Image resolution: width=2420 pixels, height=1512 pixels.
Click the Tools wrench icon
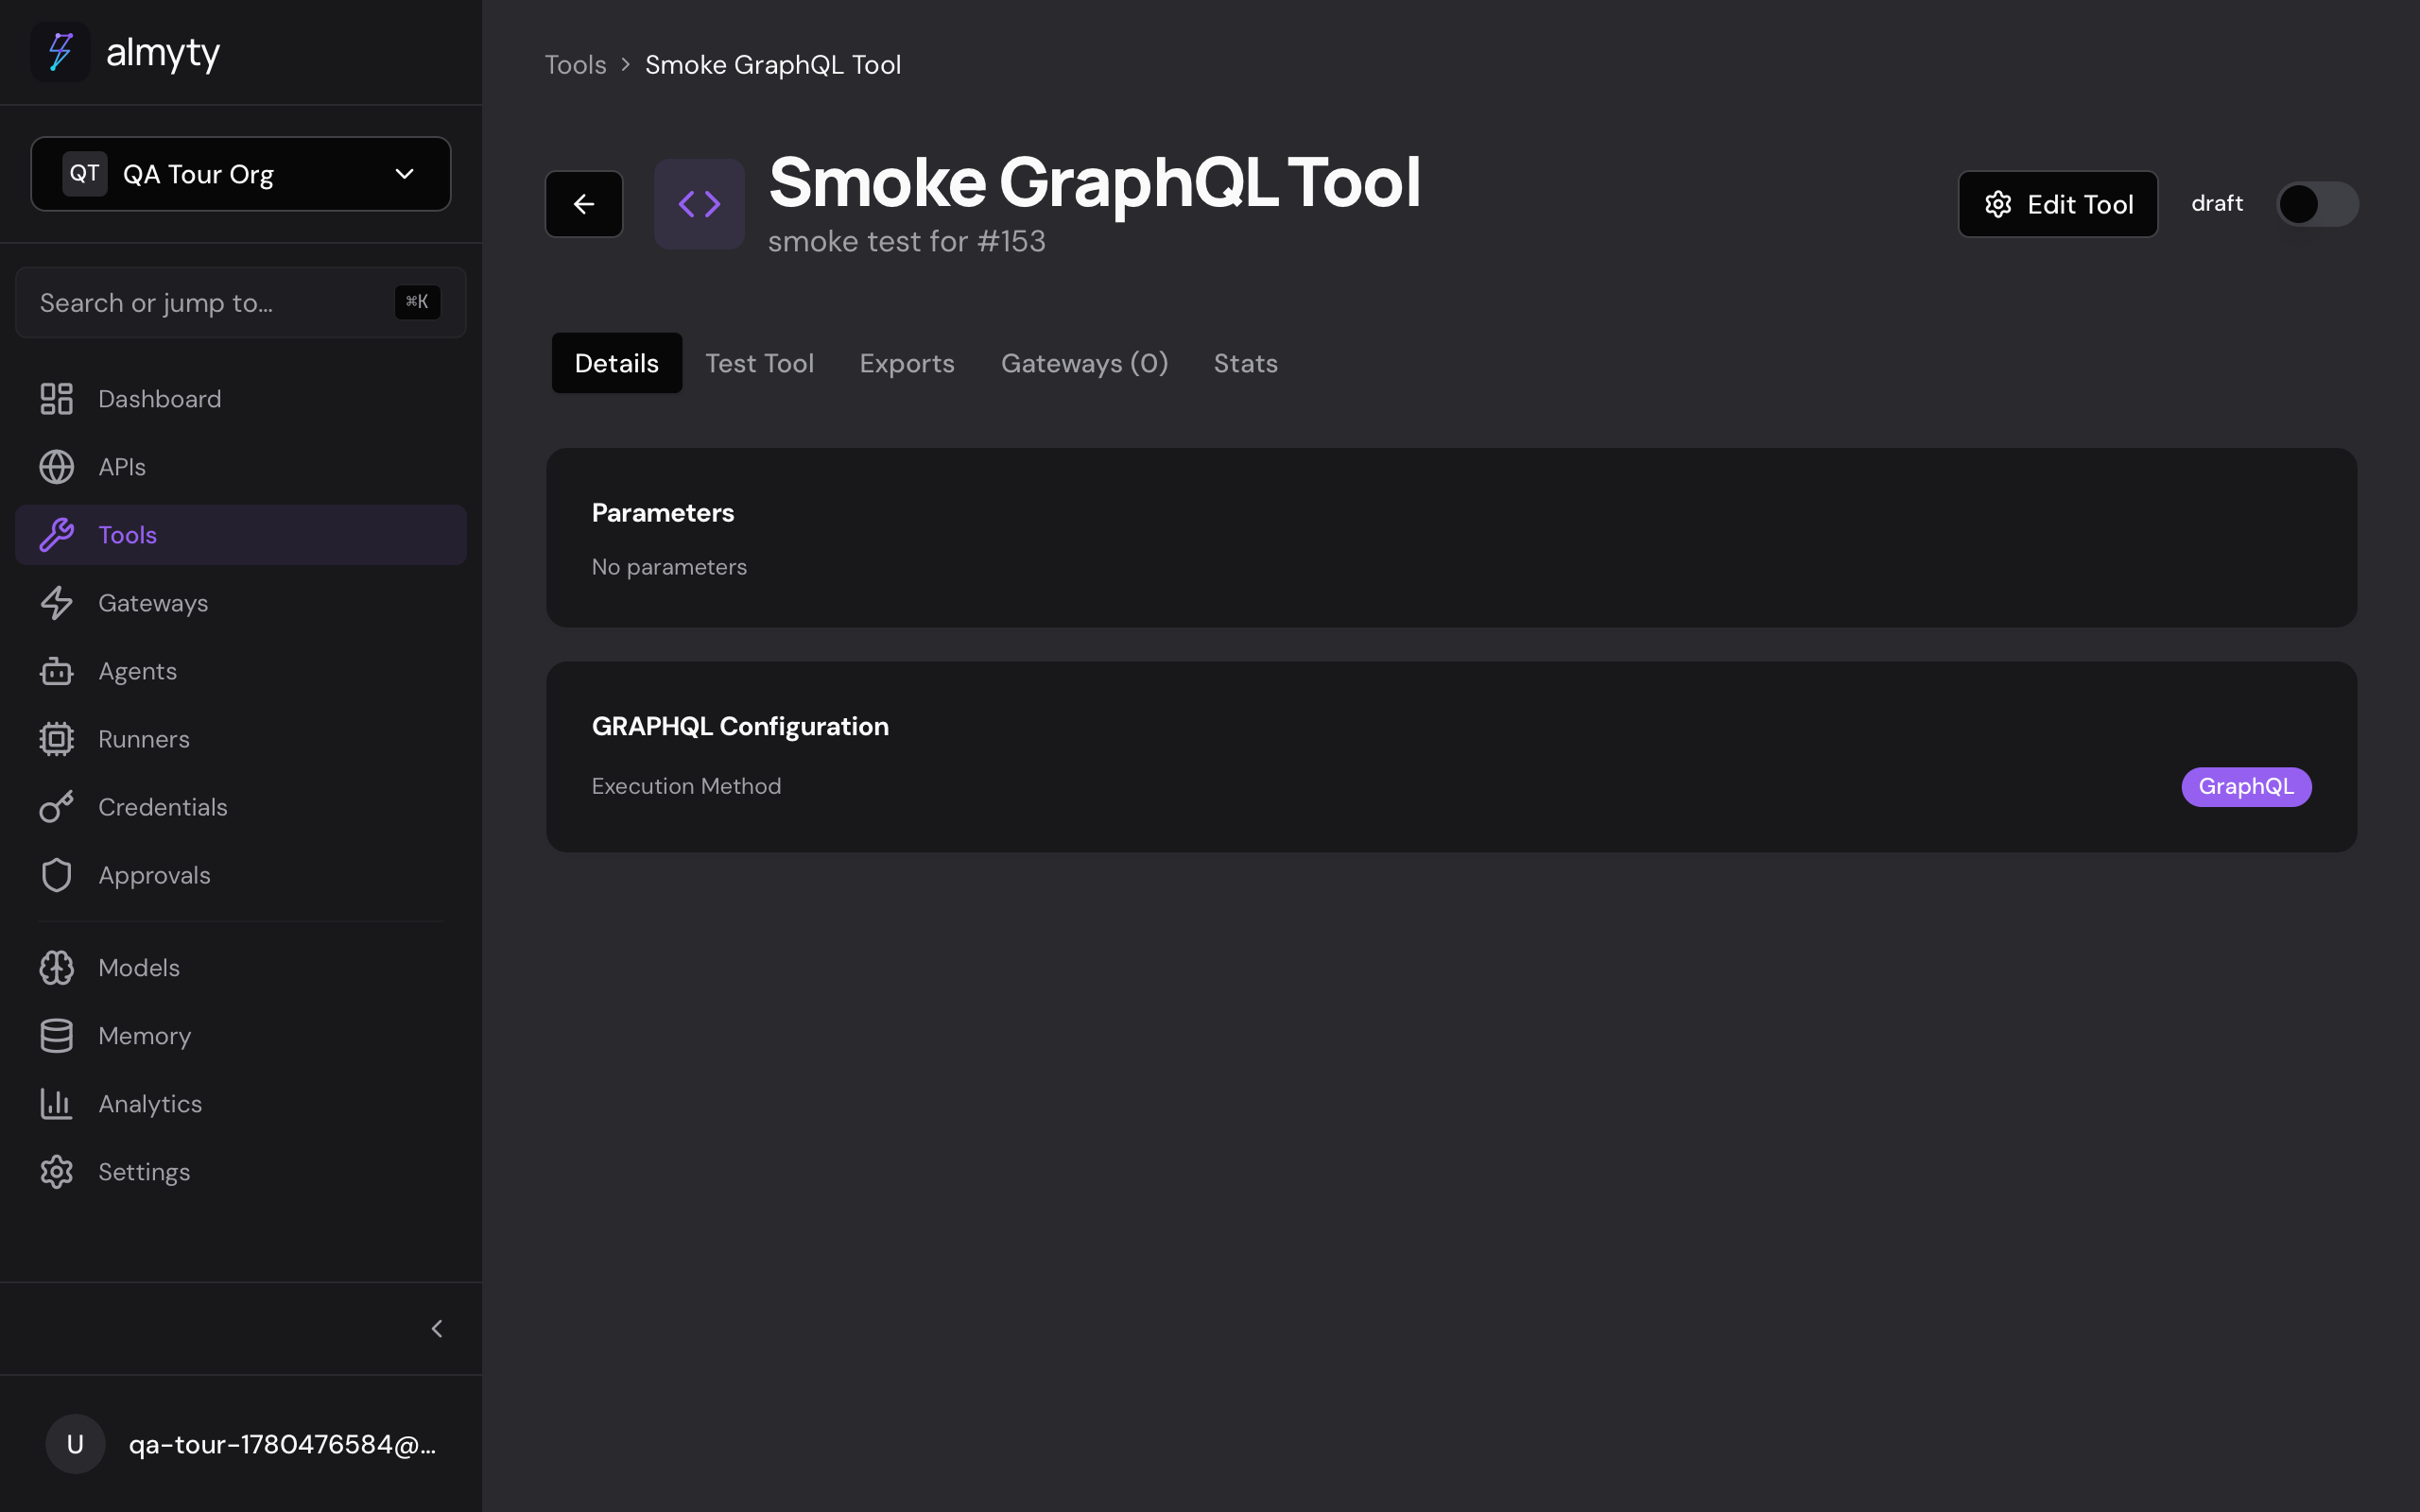(57, 535)
